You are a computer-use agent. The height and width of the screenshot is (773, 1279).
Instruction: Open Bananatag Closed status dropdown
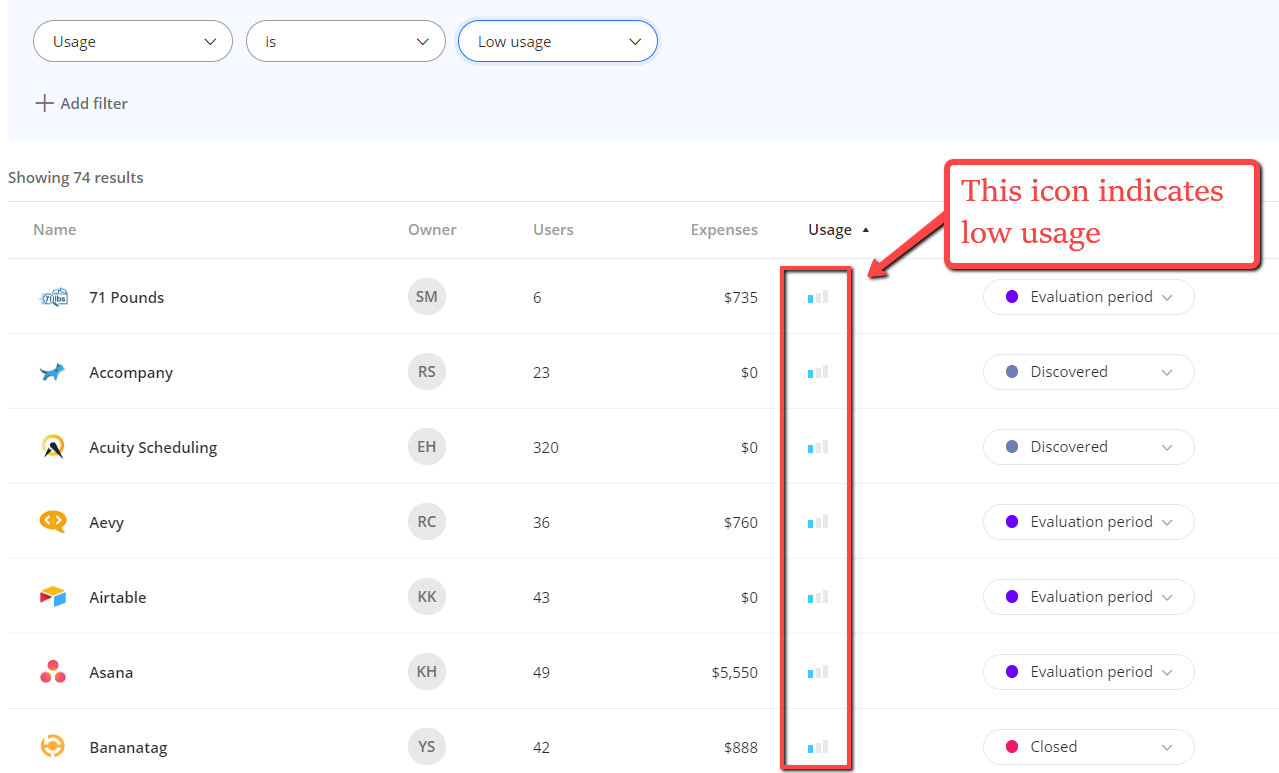point(1089,747)
